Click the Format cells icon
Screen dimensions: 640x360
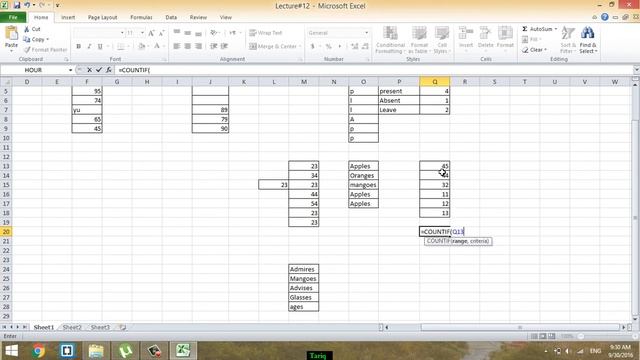505,33
